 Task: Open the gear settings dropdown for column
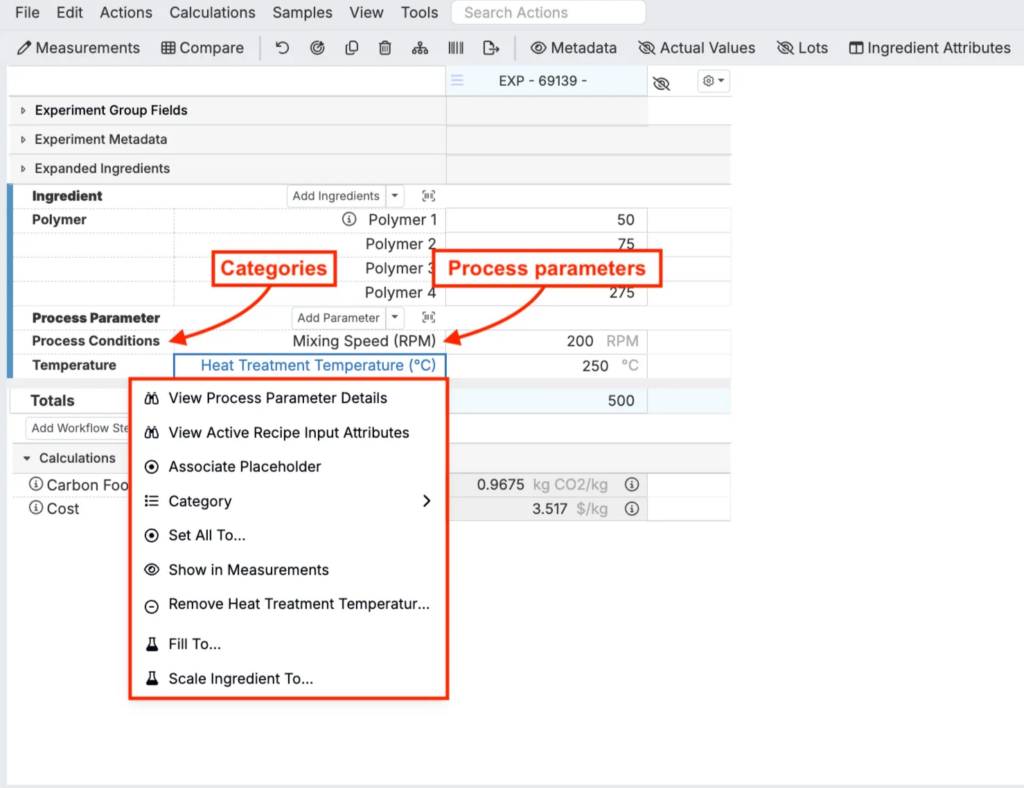tap(713, 81)
